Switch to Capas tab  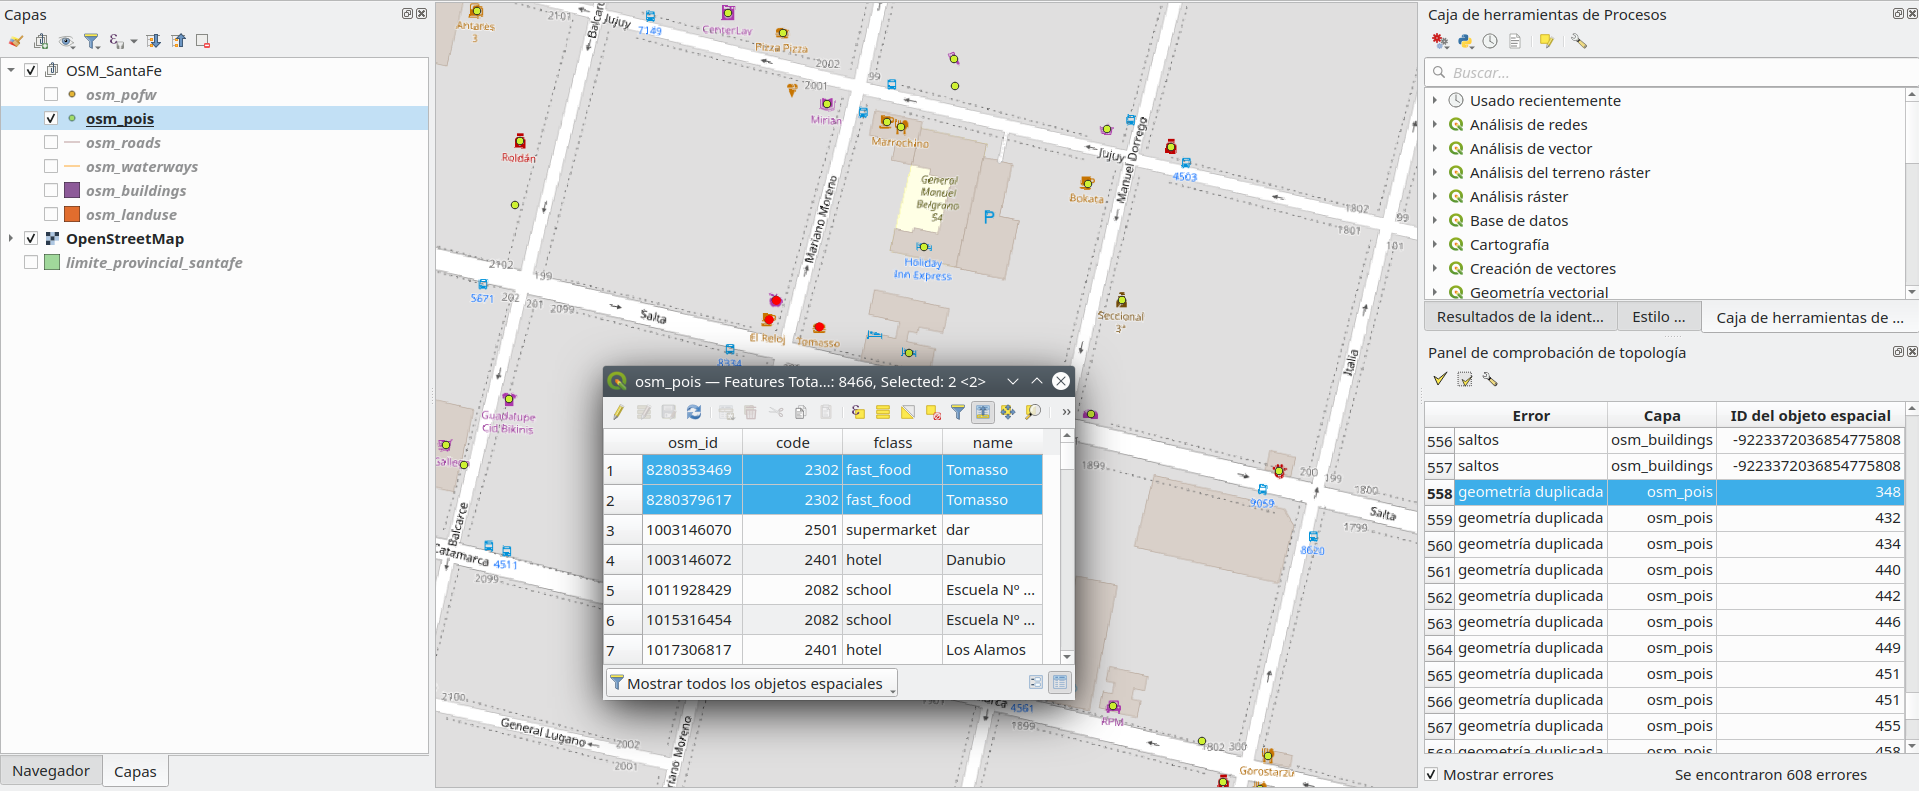pyautogui.click(x=135, y=771)
